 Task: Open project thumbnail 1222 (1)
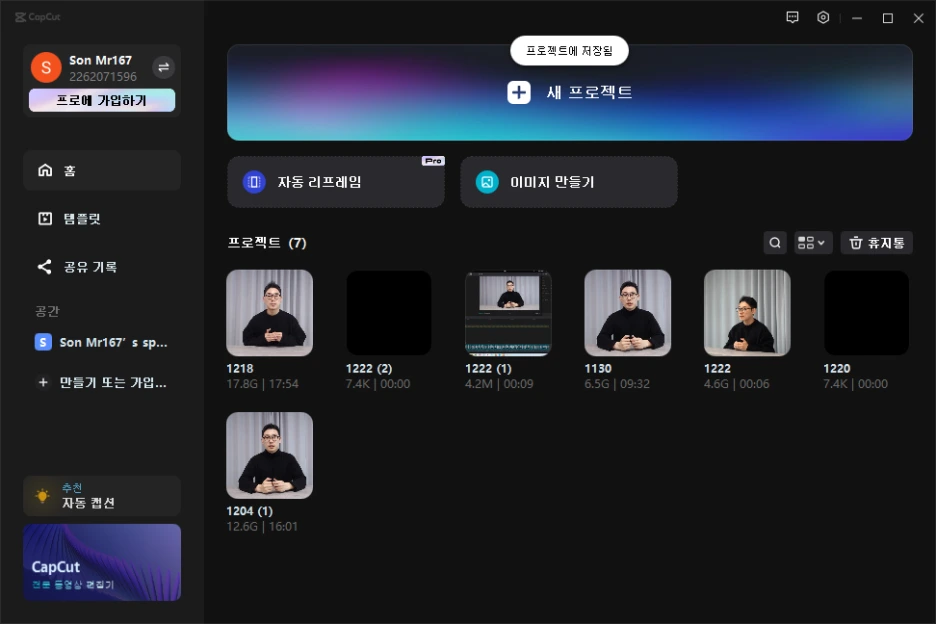509,313
